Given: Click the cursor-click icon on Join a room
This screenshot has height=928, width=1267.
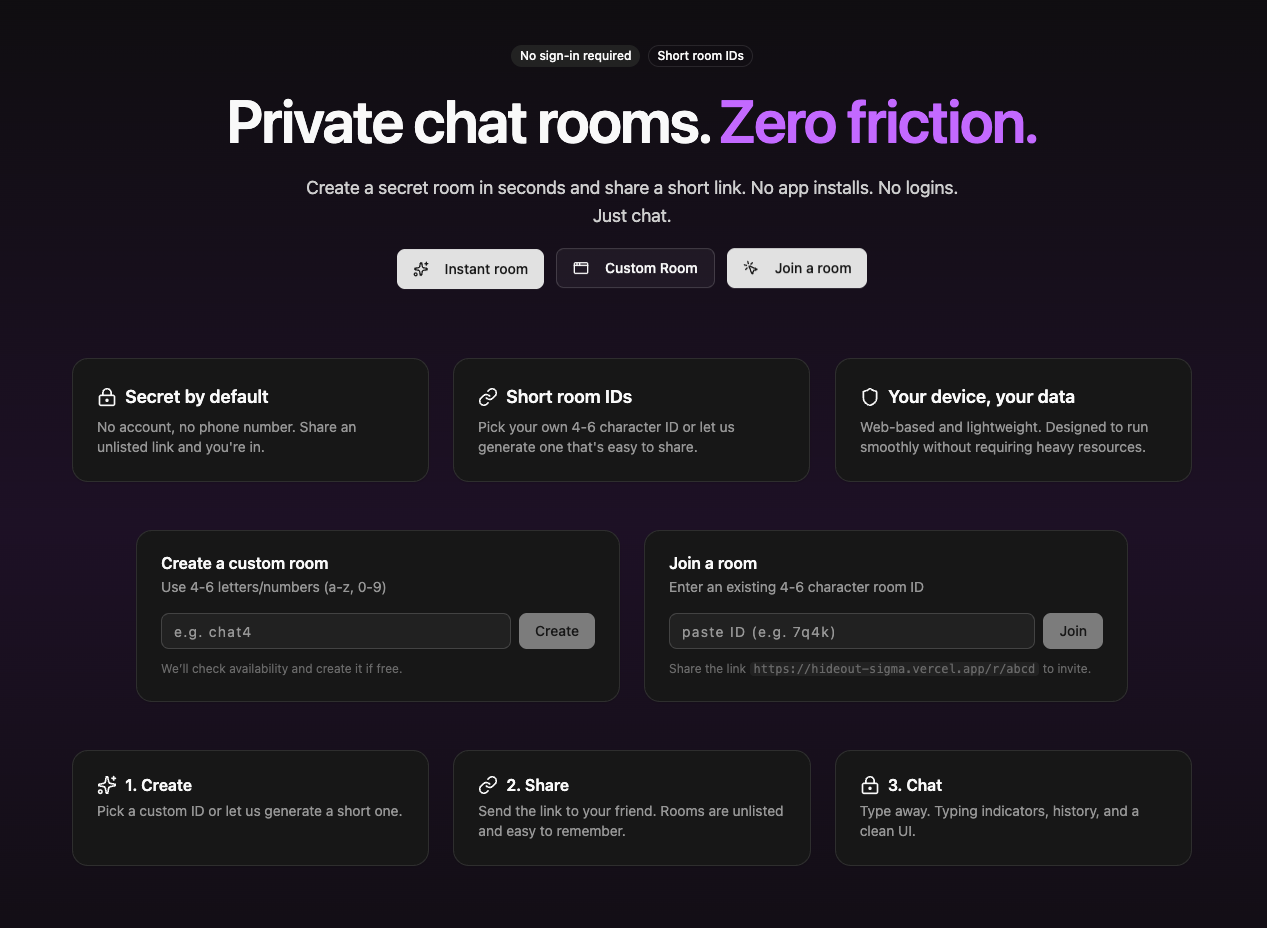Looking at the screenshot, I should (x=751, y=268).
